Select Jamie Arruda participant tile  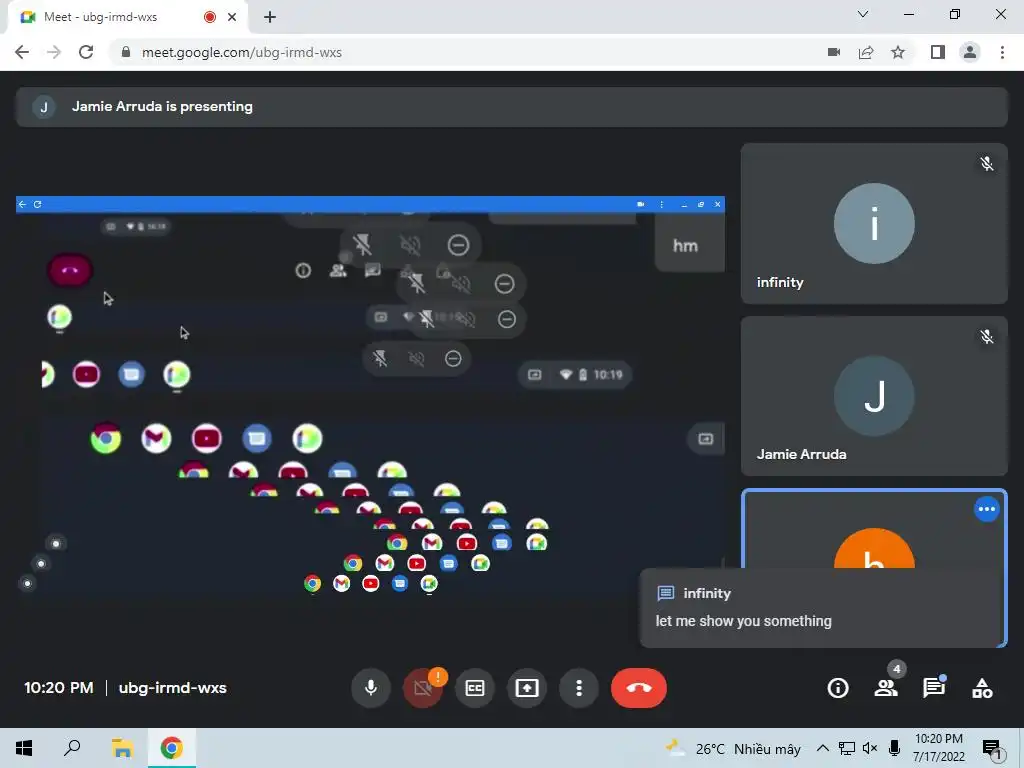874,396
